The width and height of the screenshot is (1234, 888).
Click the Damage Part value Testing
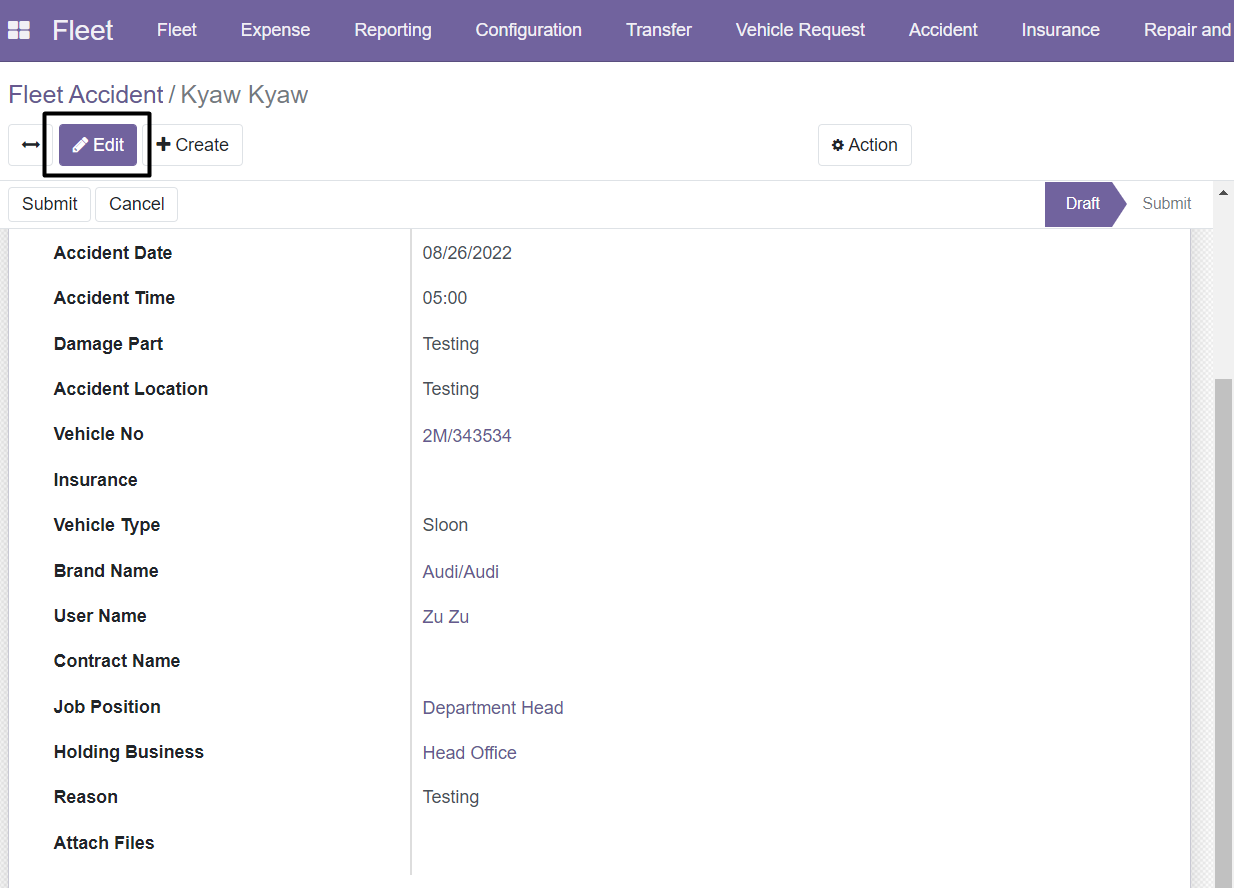coord(451,344)
